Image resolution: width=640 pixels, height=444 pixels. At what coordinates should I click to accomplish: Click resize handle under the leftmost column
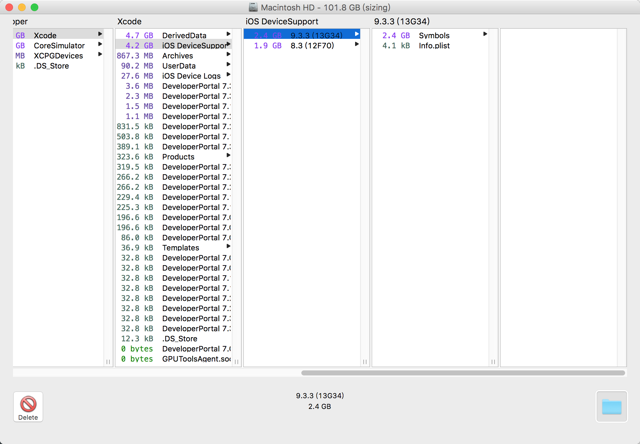point(108,362)
